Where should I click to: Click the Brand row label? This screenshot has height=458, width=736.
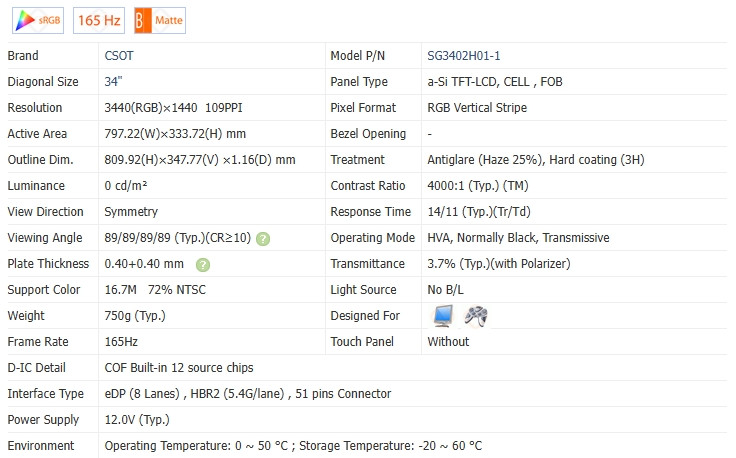(23, 56)
